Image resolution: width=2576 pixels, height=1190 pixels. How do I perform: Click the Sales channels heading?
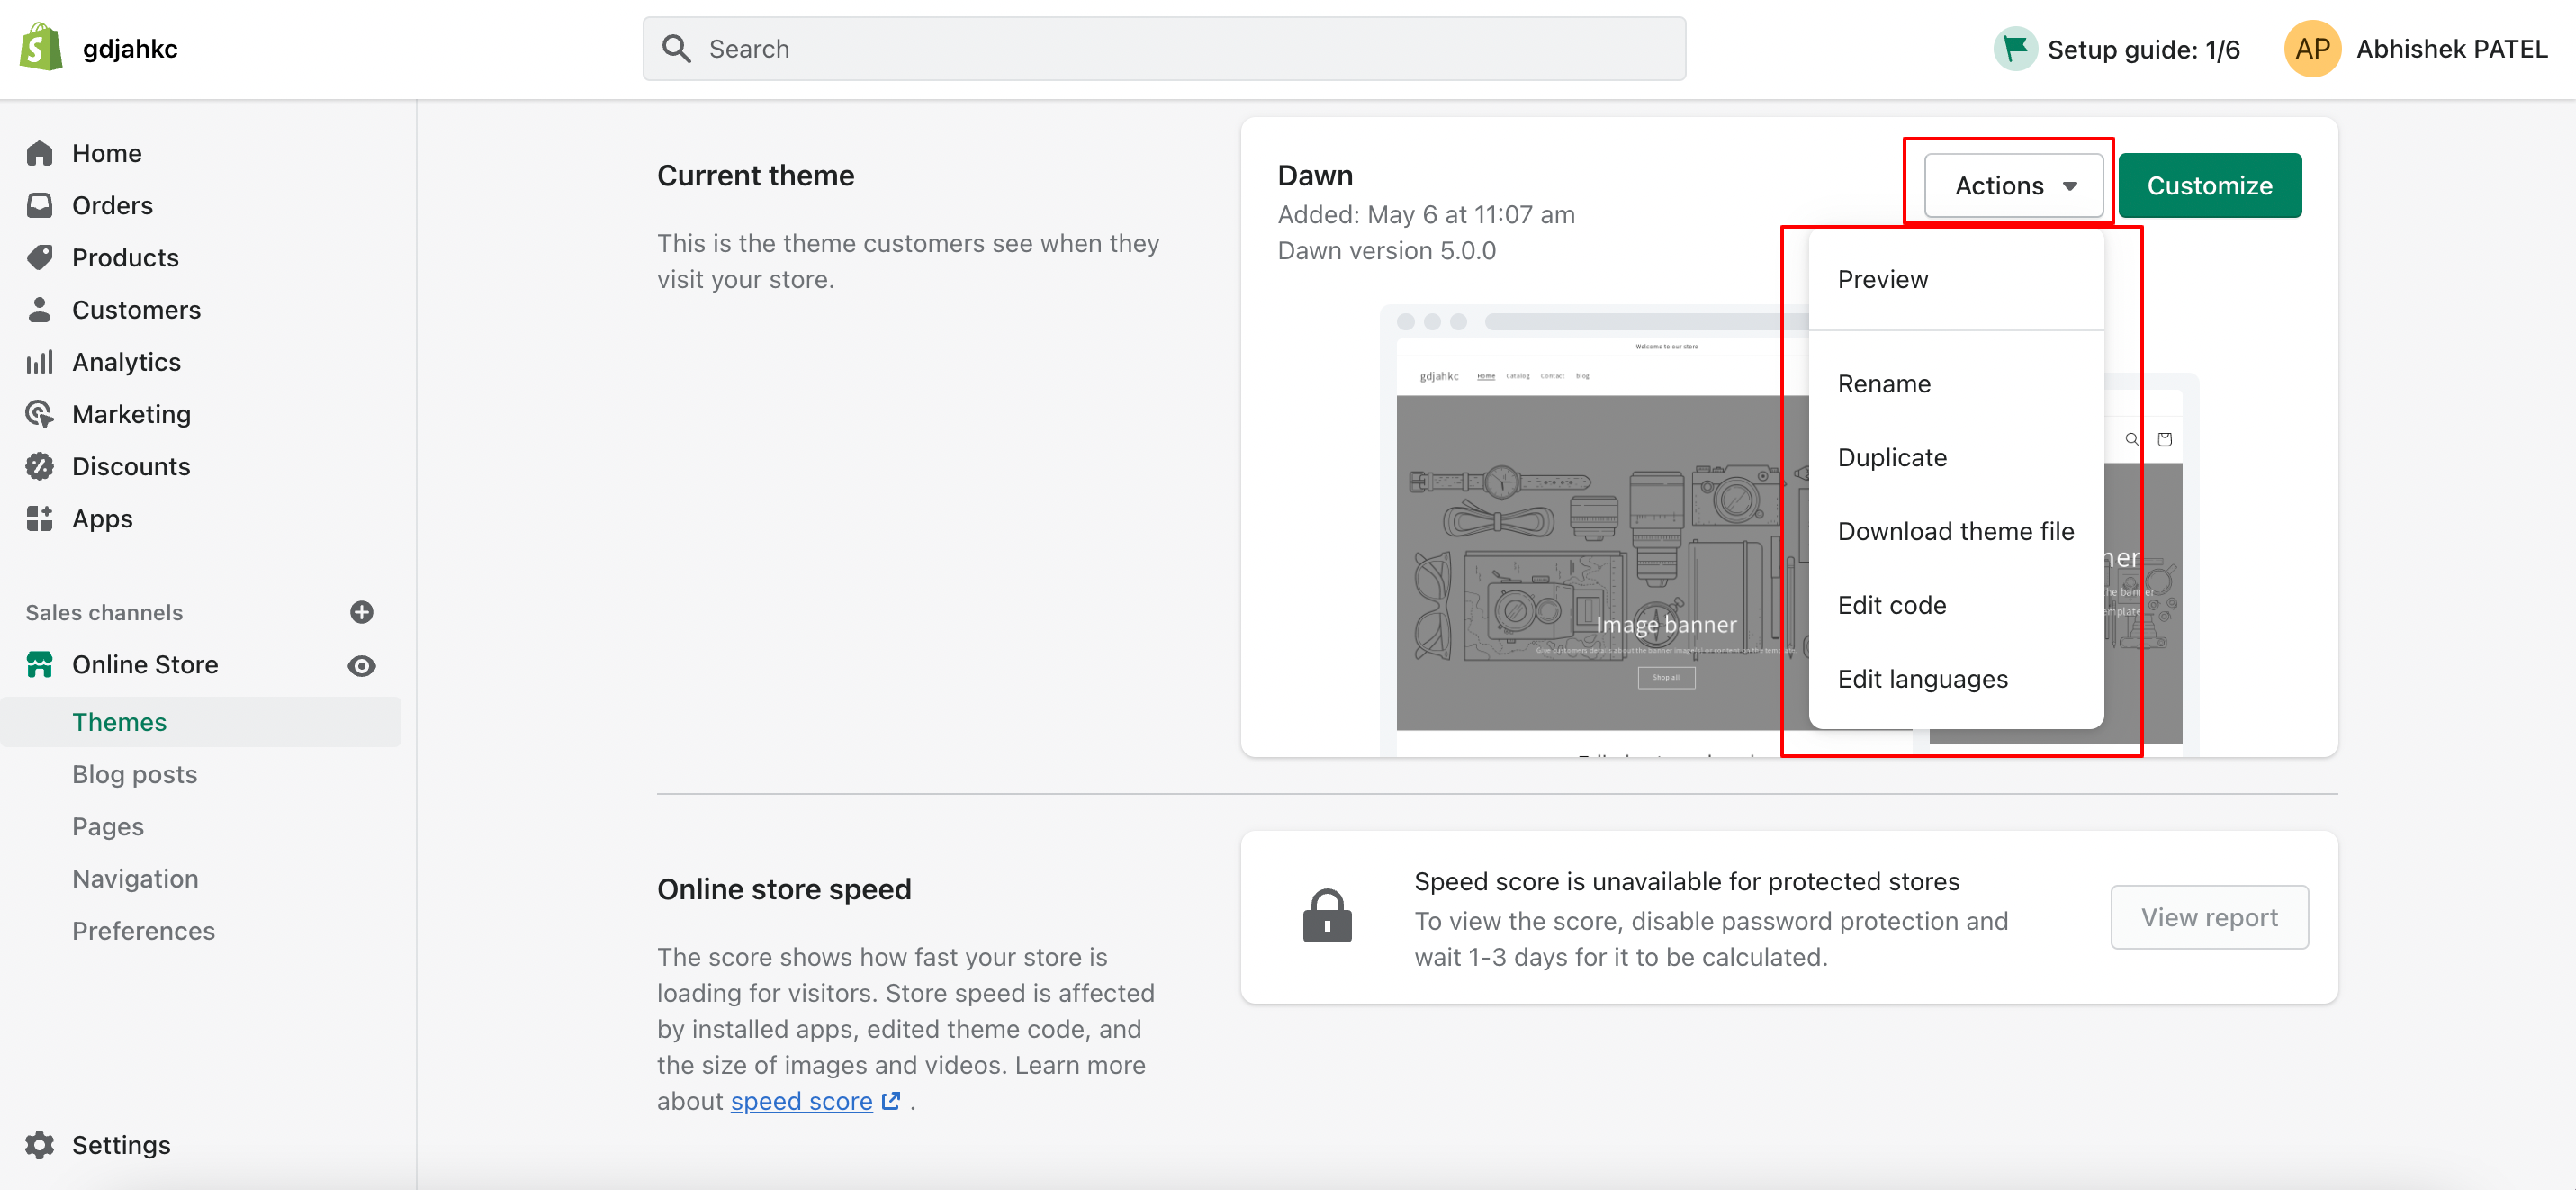pos(104,612)
